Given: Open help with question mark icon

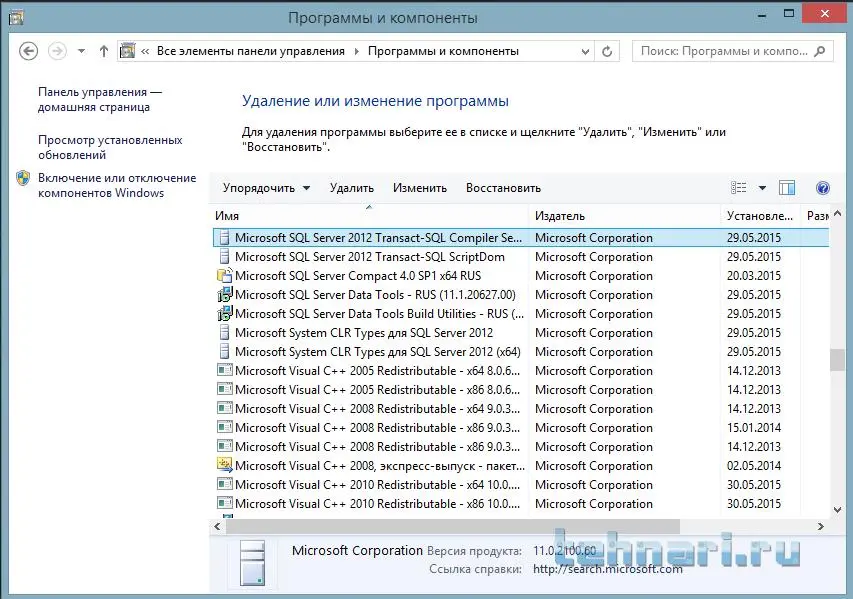Looking at the screenshot, I should 823,188.
